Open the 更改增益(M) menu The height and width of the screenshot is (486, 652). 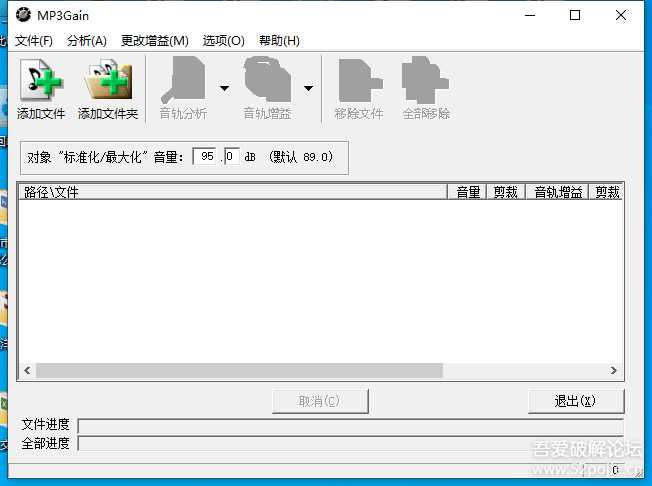pyautogui.click(x=154, y=41)
